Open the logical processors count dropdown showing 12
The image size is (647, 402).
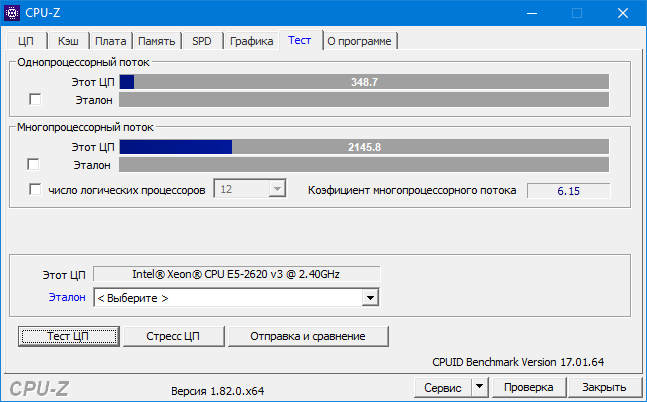click(x=250, y=189)
